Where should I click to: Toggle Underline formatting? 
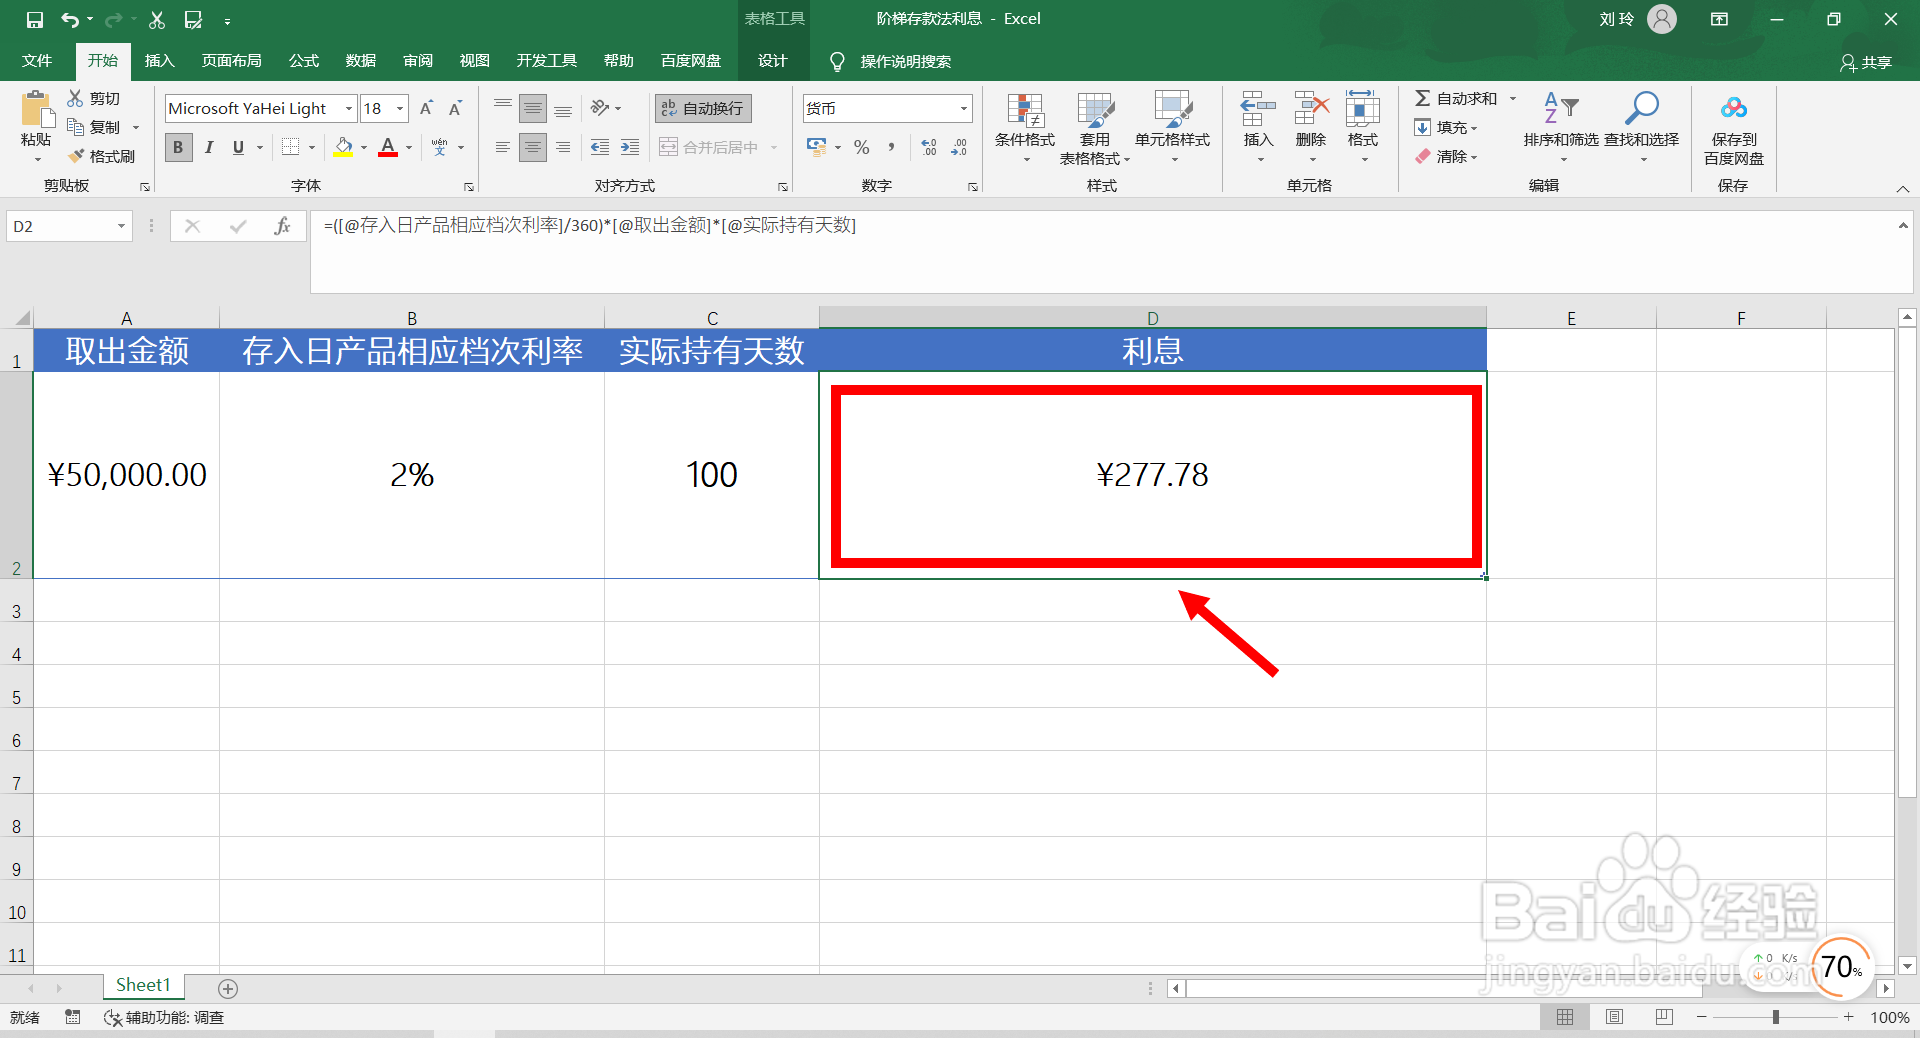tap(238, 147)
